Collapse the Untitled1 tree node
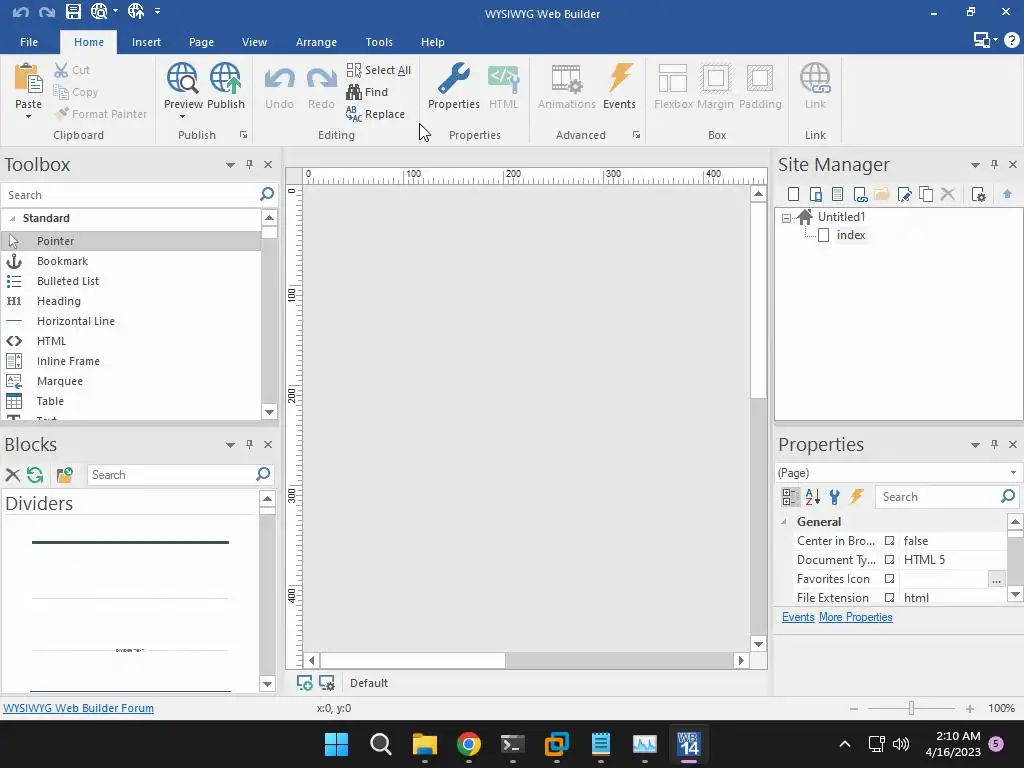The height and width of the screenshot is (768, 1024). [786, 218]
